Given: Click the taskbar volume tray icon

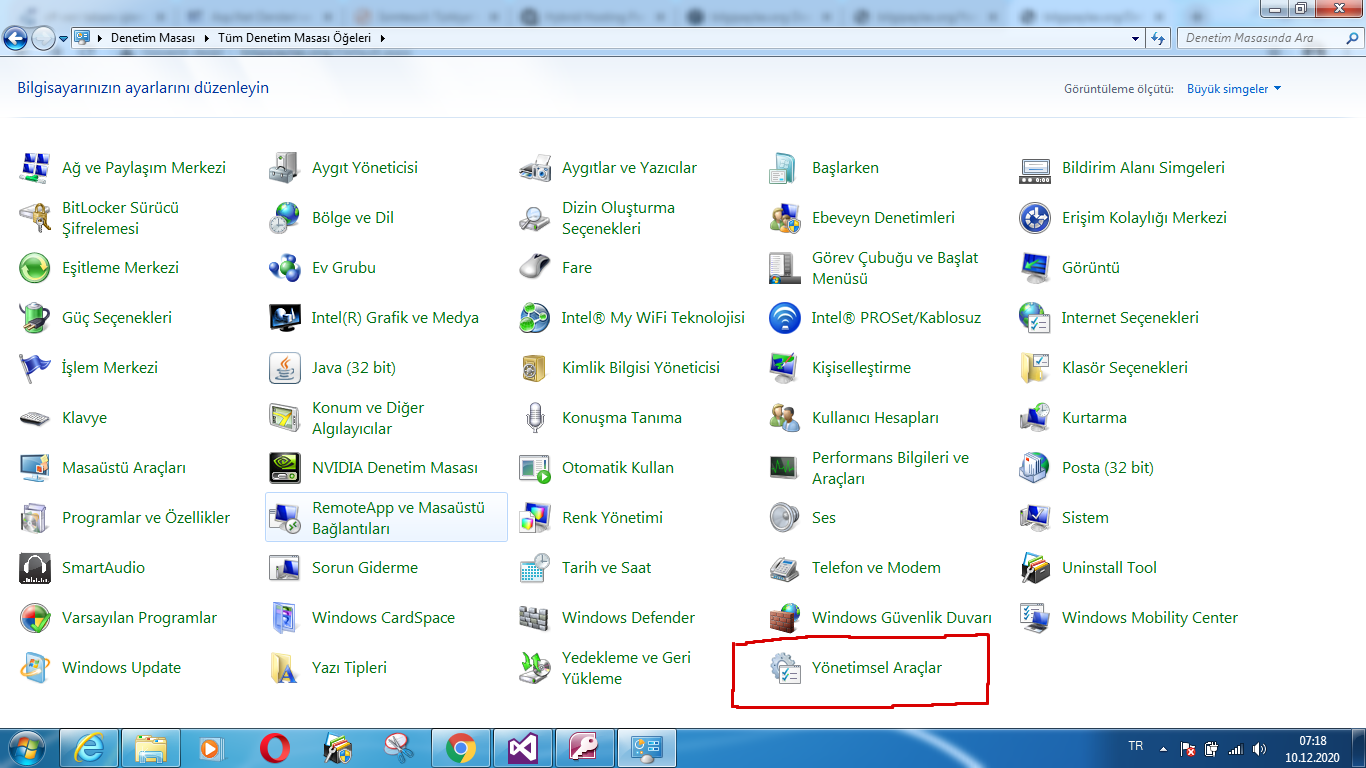Looking at the screenshot, I should 1259,748.
